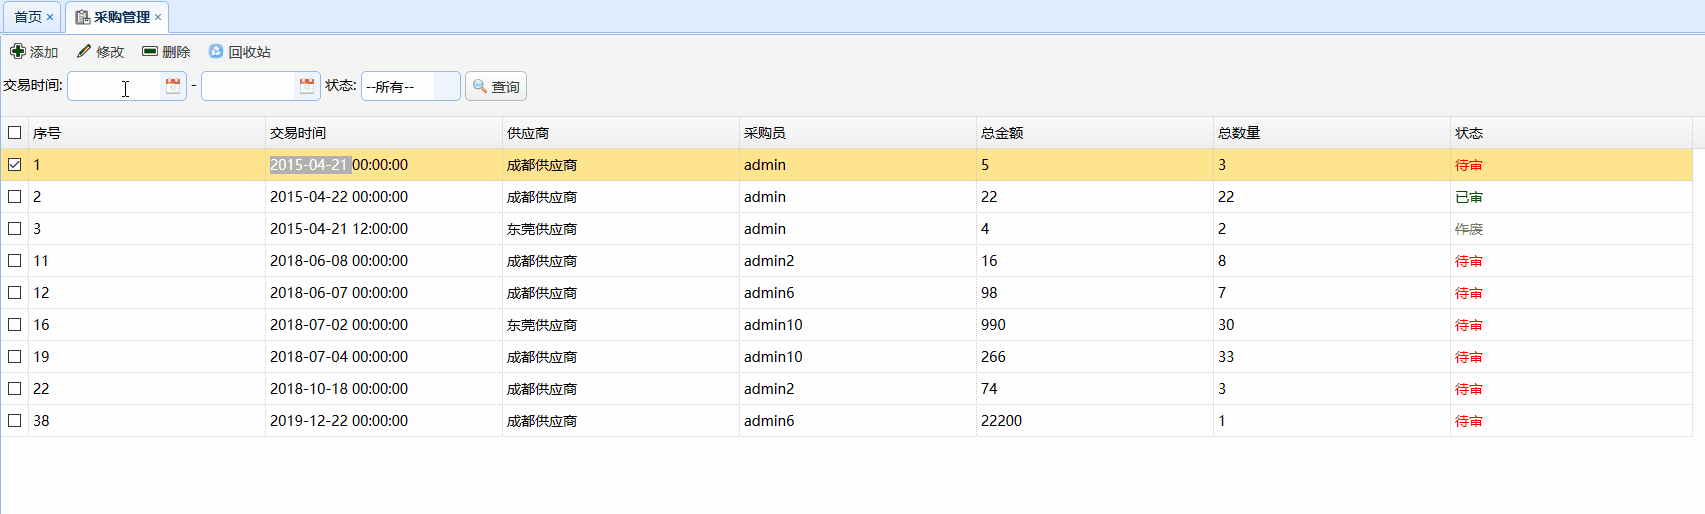Click the 删除 (delete) toolbar button
This screenshot has width=1705, height=514.
(166, 52)
